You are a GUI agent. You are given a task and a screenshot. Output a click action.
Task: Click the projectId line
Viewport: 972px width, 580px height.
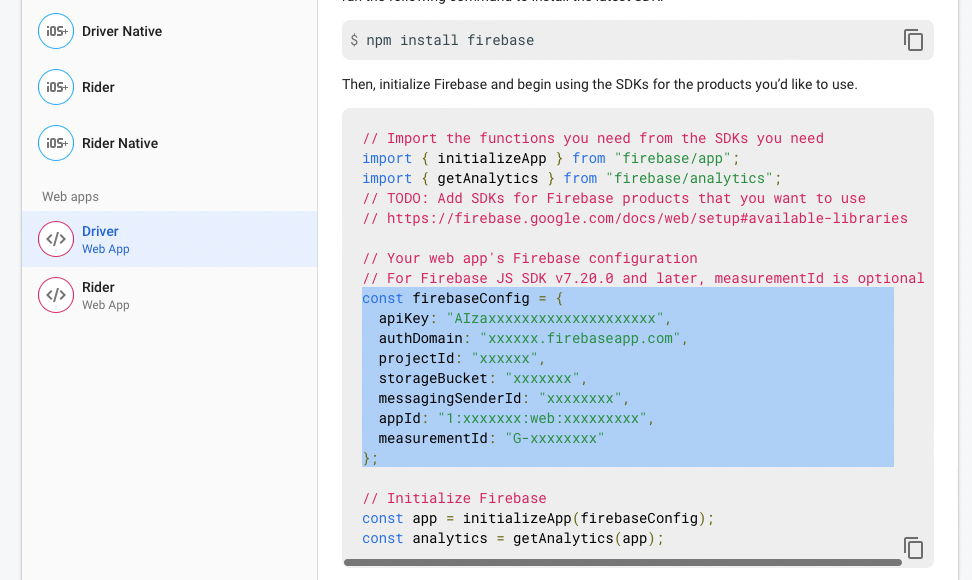coord(462,358)
